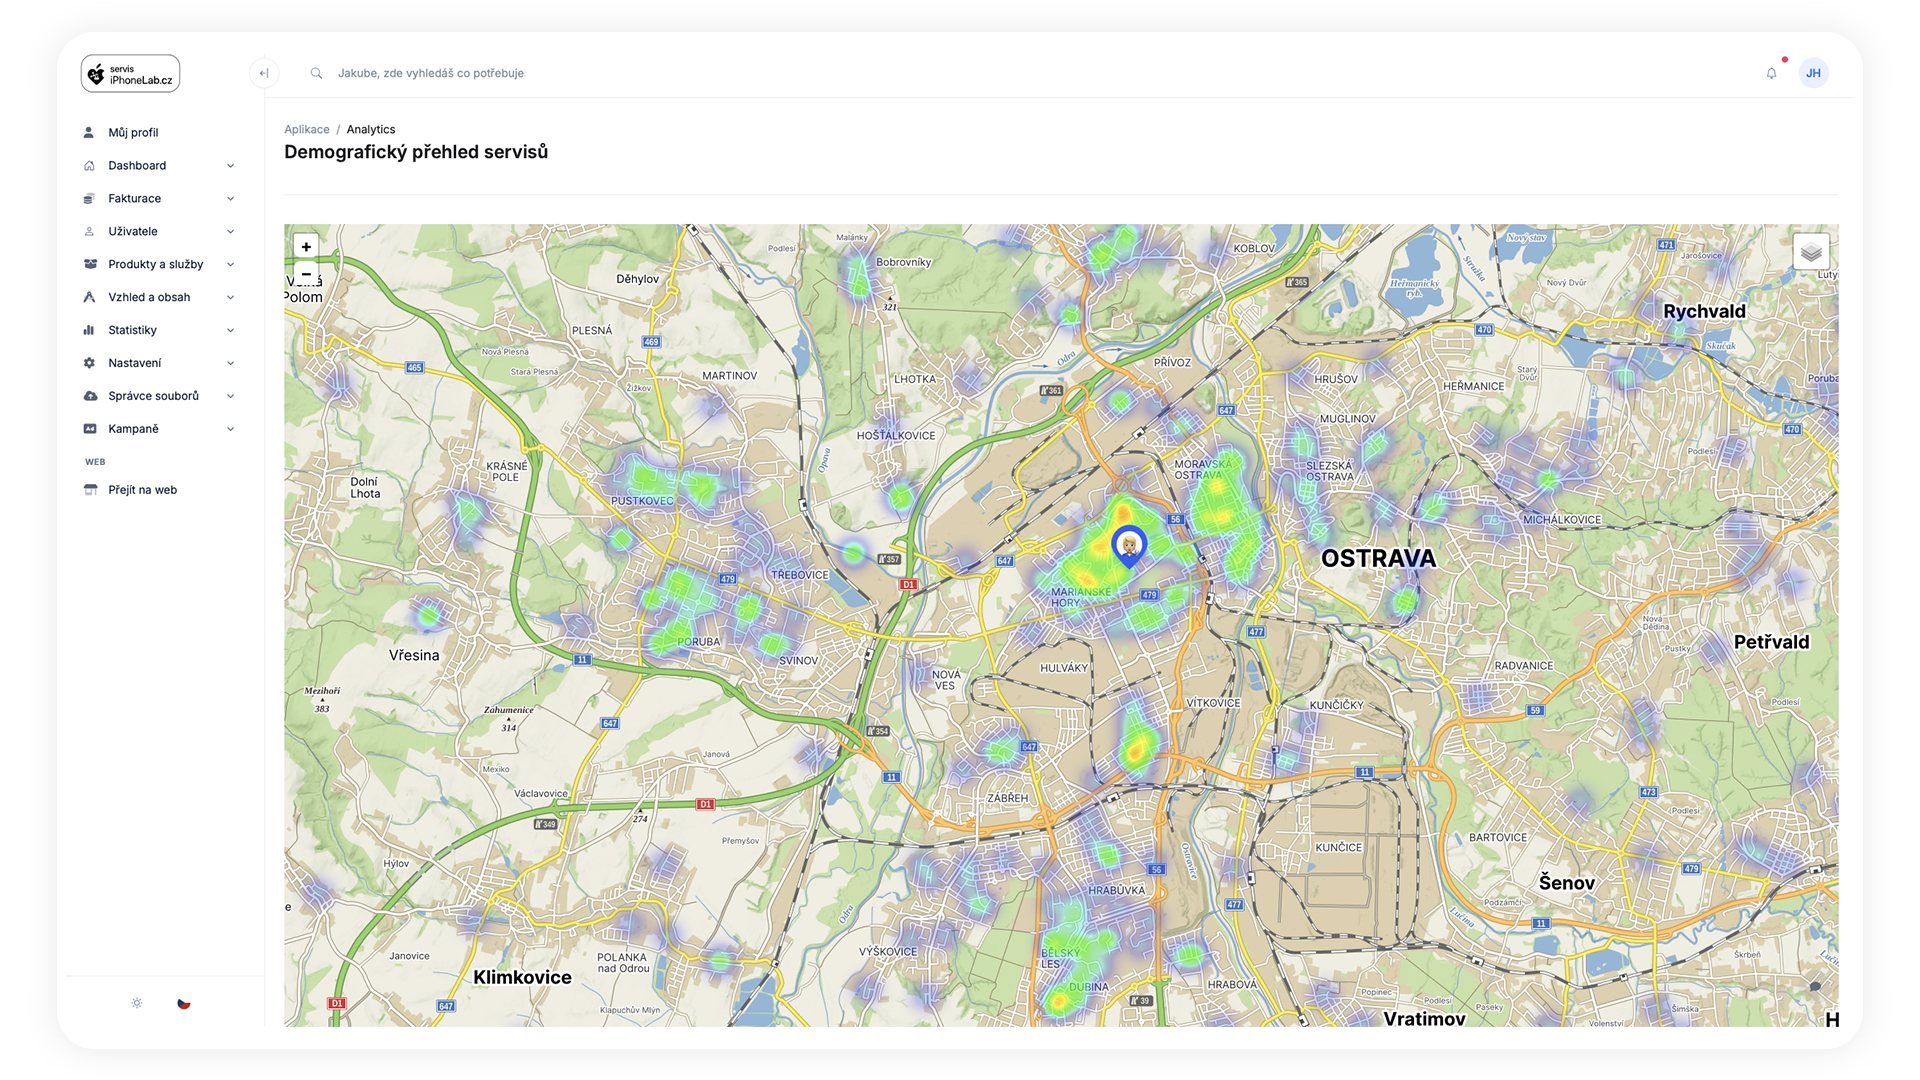Click the Kampaně image icon
This screenshot has height=1080, width=1920.
coord(90,429)
